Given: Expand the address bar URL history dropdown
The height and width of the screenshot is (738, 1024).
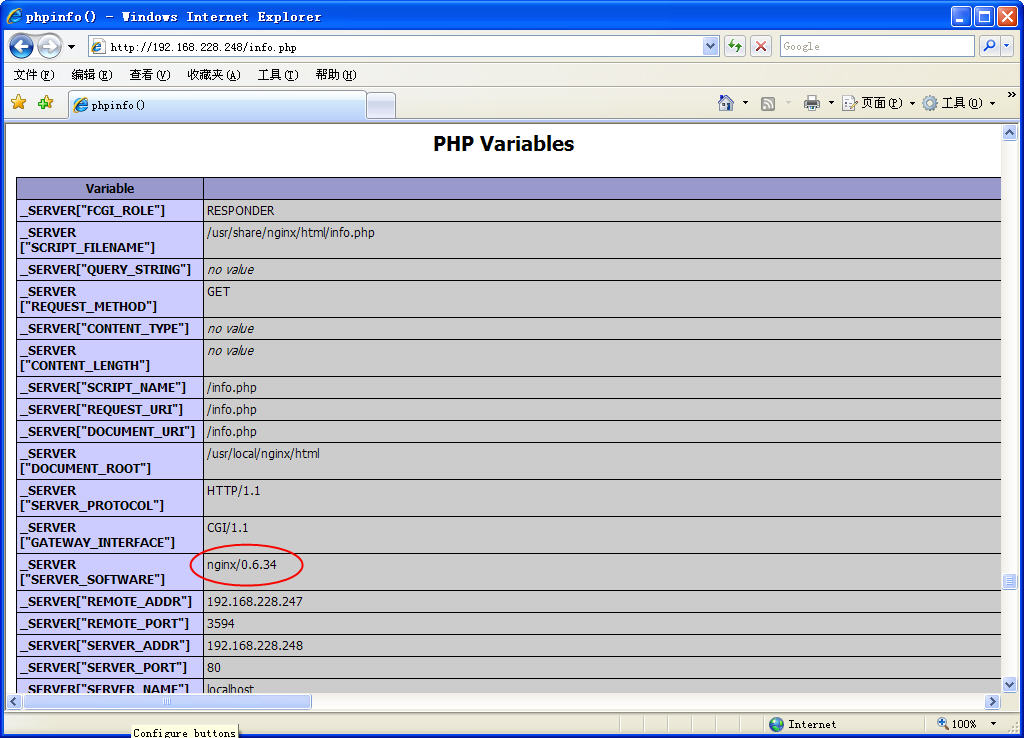Looking at the screenshot, I should [711, 46].
